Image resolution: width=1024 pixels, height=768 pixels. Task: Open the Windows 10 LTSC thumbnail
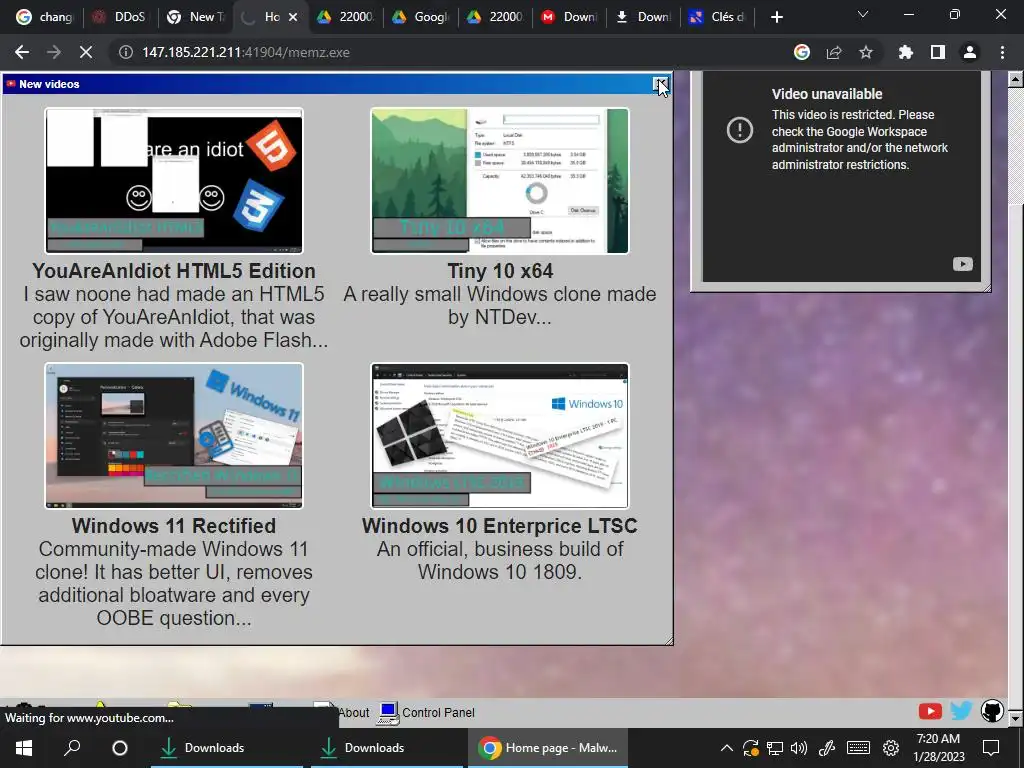[x=500, y=436]
